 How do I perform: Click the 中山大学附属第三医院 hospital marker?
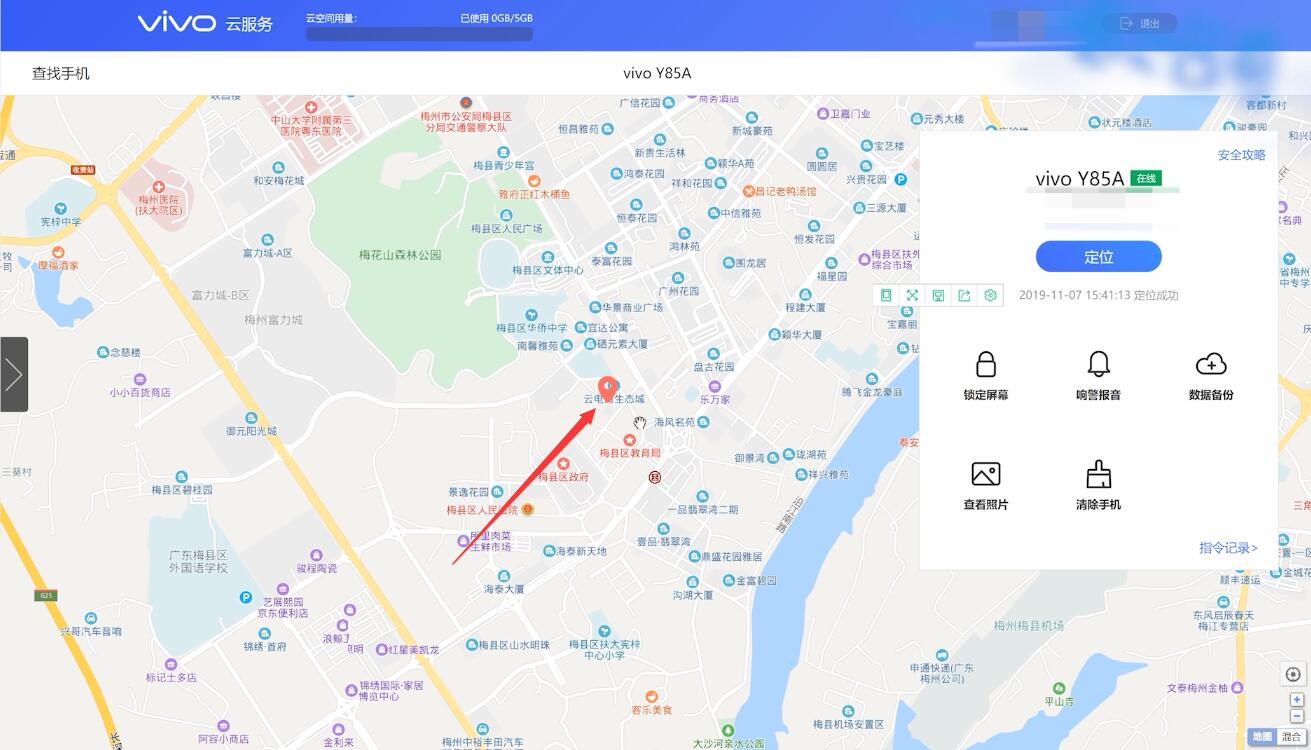point(311,107)
